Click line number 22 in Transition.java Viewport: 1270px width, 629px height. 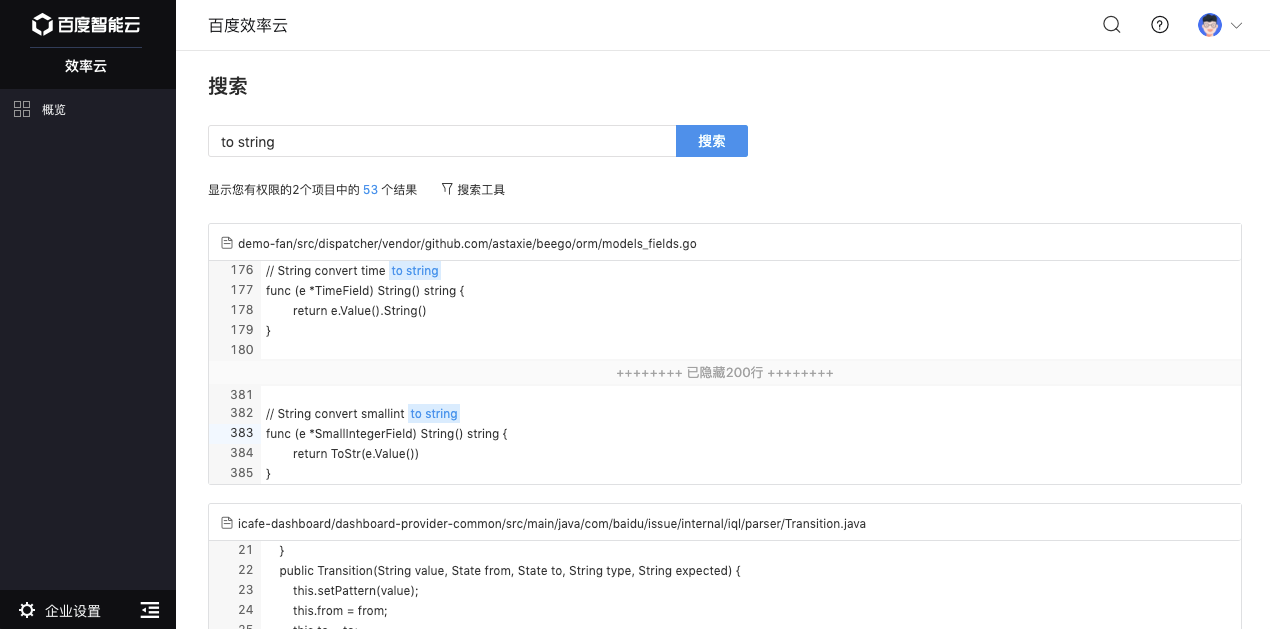(246, 570)
